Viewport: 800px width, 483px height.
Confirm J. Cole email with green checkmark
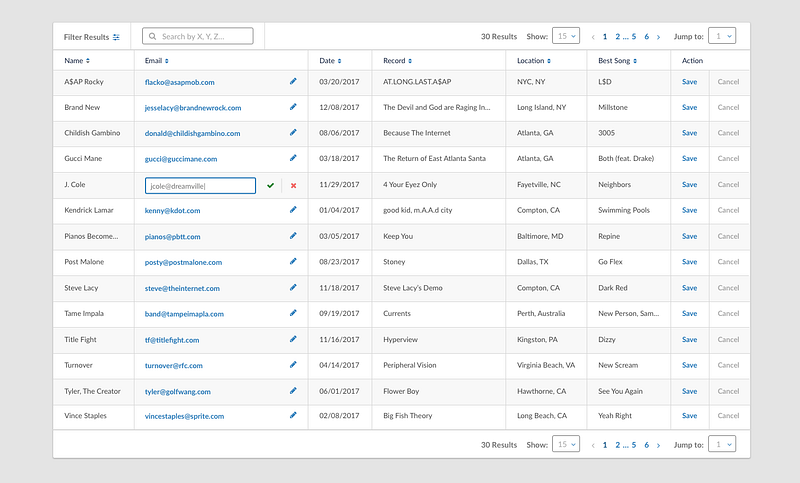[x=270, y=186]
